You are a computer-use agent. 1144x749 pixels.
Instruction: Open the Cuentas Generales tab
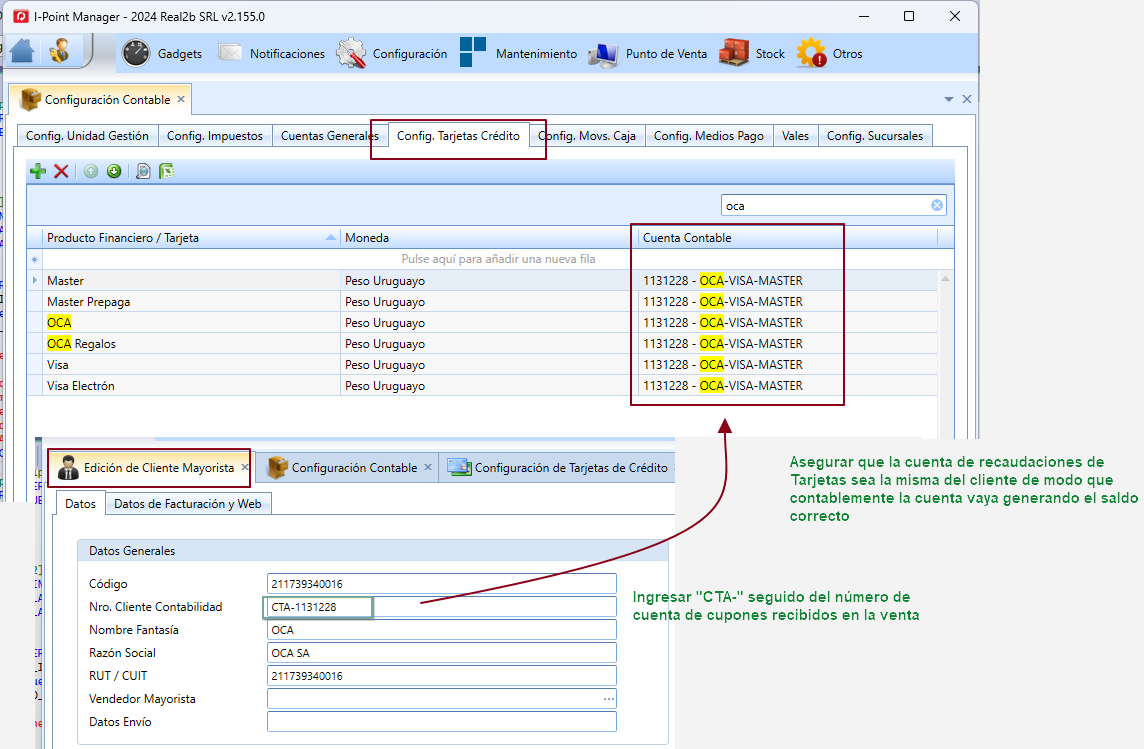[330, 136]
